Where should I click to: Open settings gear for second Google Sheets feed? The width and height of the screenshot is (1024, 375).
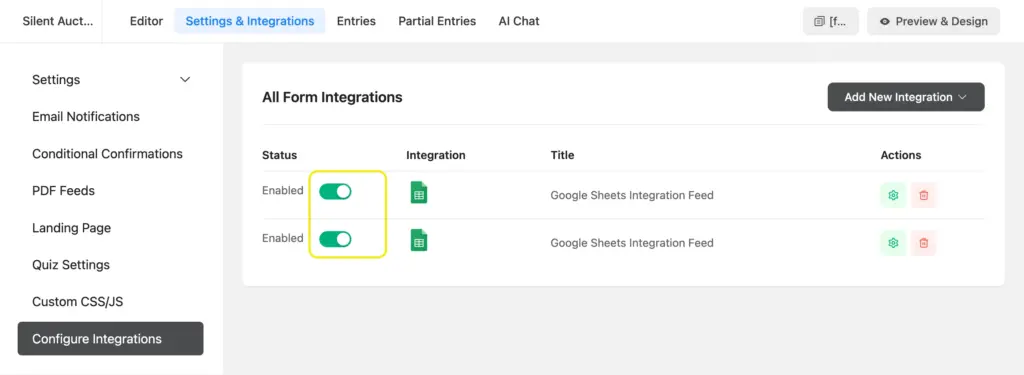point(893,243)
